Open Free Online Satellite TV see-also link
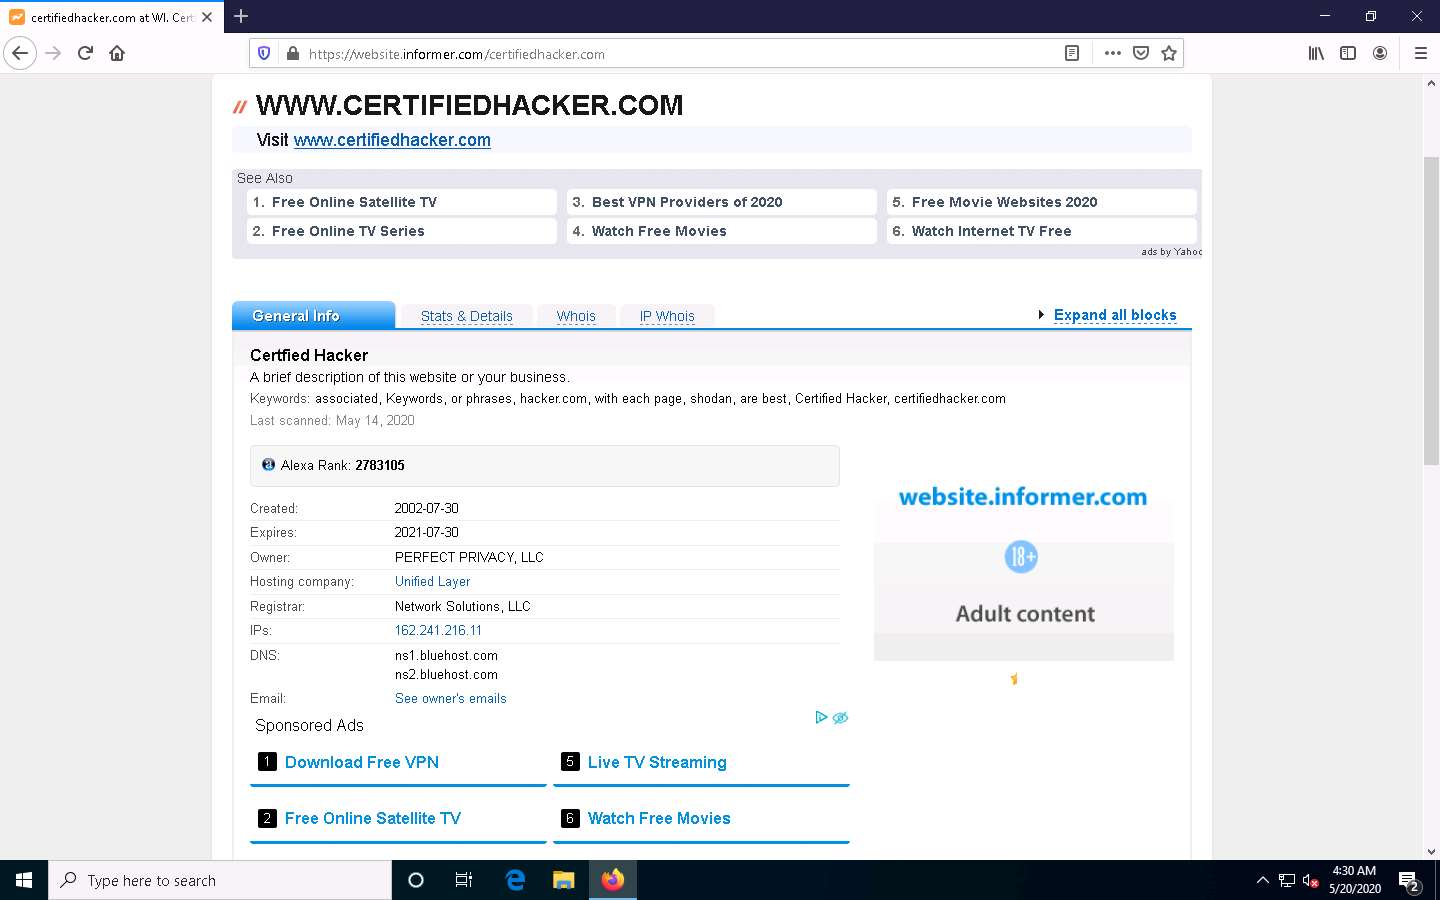 click(401, 202)
